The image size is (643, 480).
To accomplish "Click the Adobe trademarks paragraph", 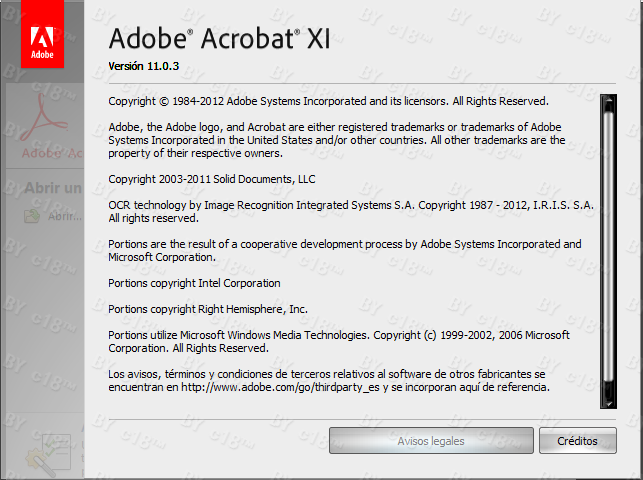I will (x=336, y=140).
